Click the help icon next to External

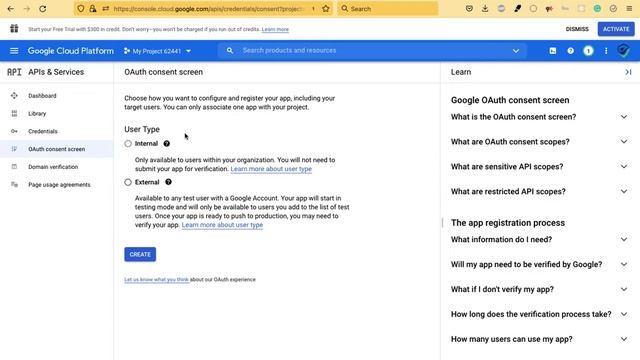pyautogui.click(x=168, y=182)
